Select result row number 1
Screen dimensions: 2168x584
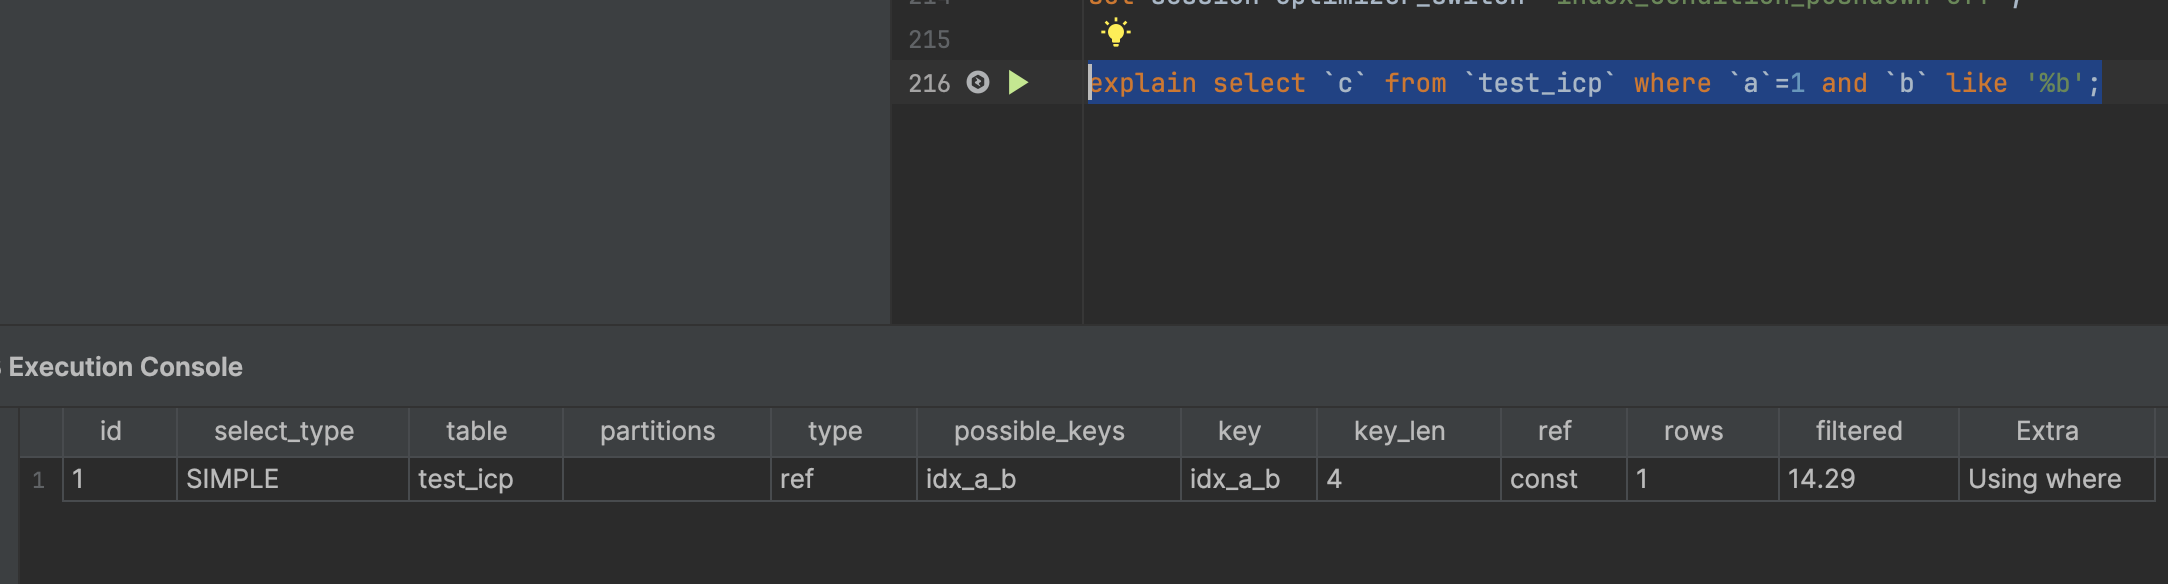(39, 480)
